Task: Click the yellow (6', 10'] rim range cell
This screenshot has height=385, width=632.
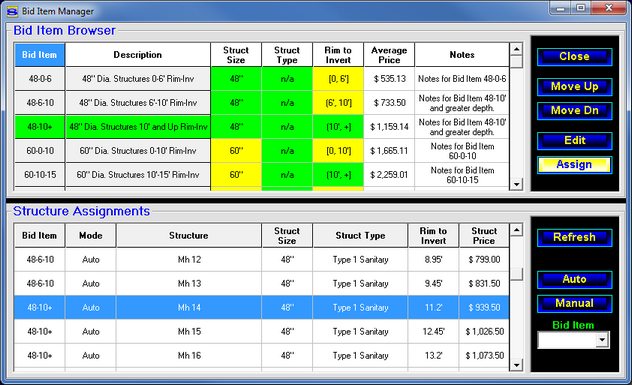Action: [338, 103]
